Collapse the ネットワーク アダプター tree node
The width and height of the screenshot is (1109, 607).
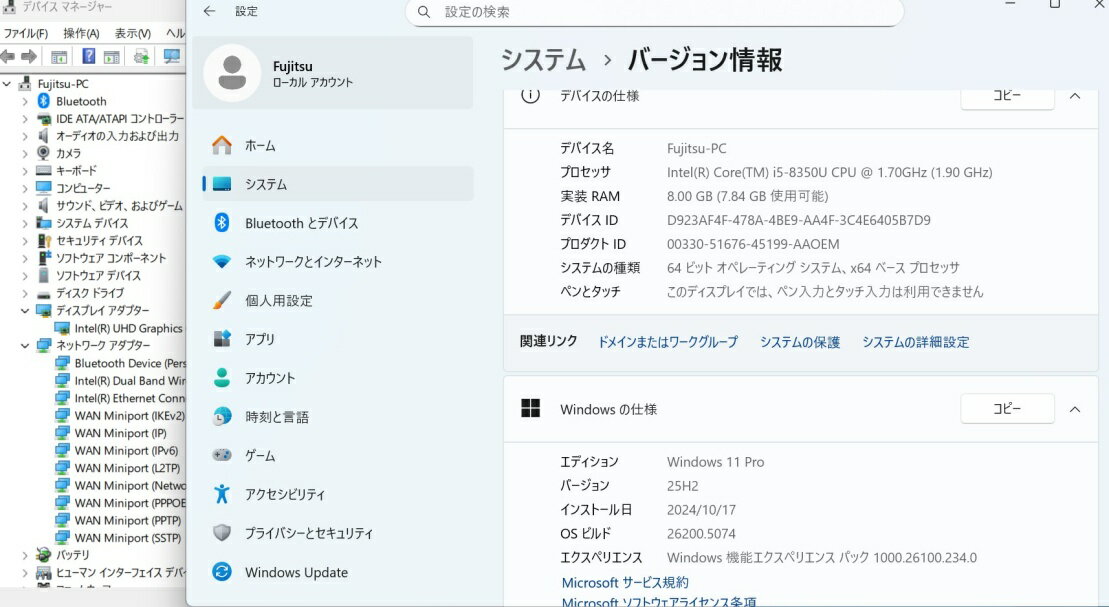click(x=25, y=346)
